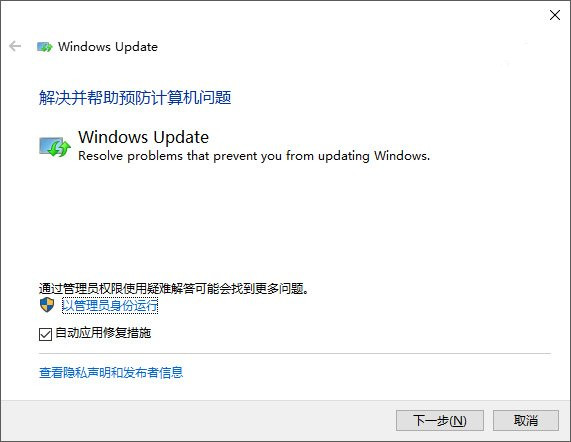Click the 自动应用修复措施 checkbox label text
Viewport: 571px width, 442px height.
tap(103, 333)
